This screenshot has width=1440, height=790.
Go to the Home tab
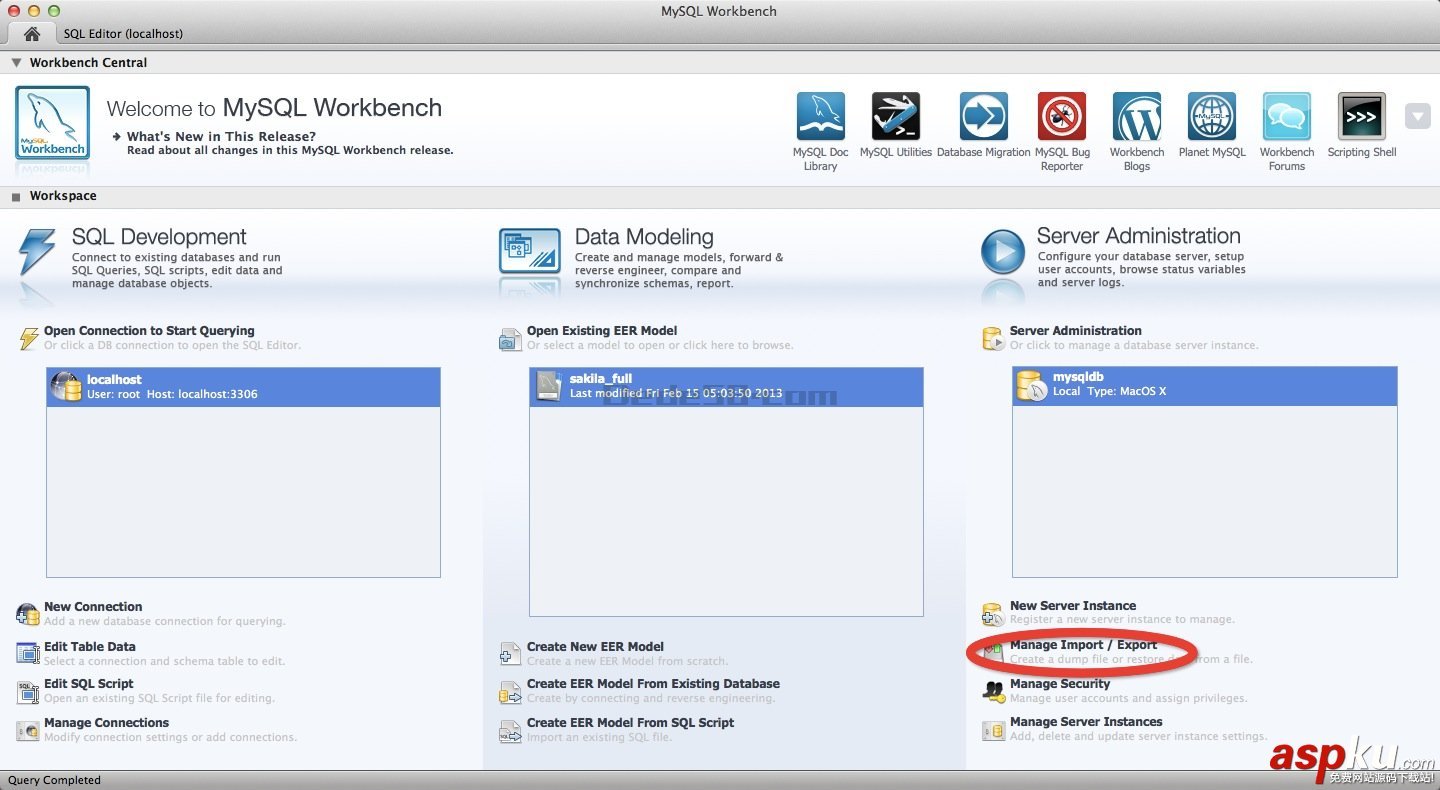pyautogui.click(x=32, y=33)
